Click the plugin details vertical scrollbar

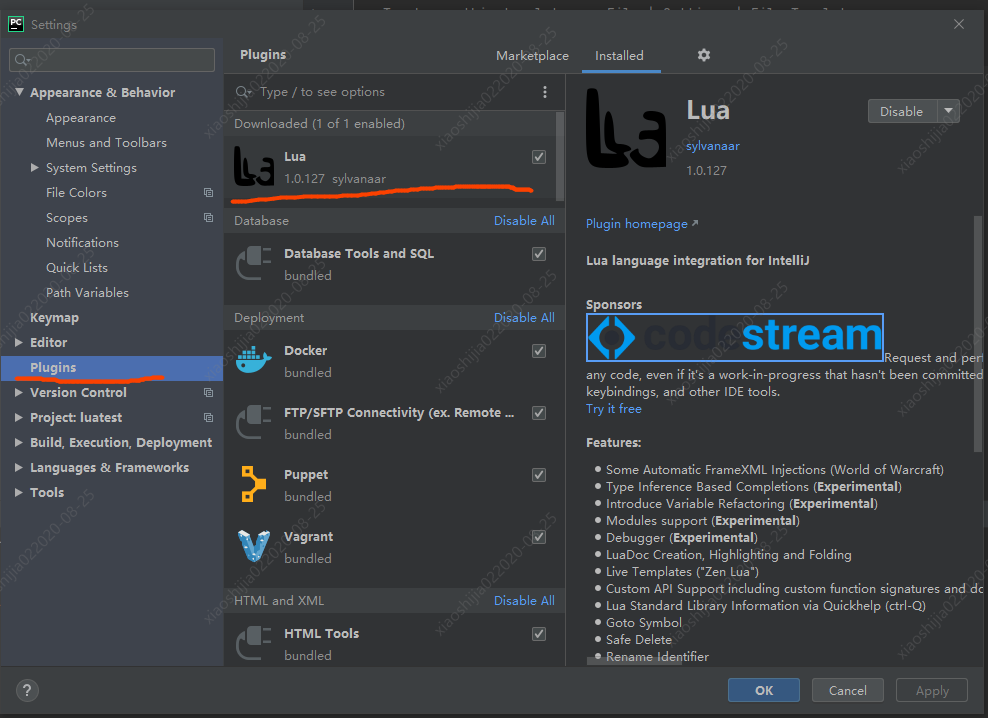point(978,334)
